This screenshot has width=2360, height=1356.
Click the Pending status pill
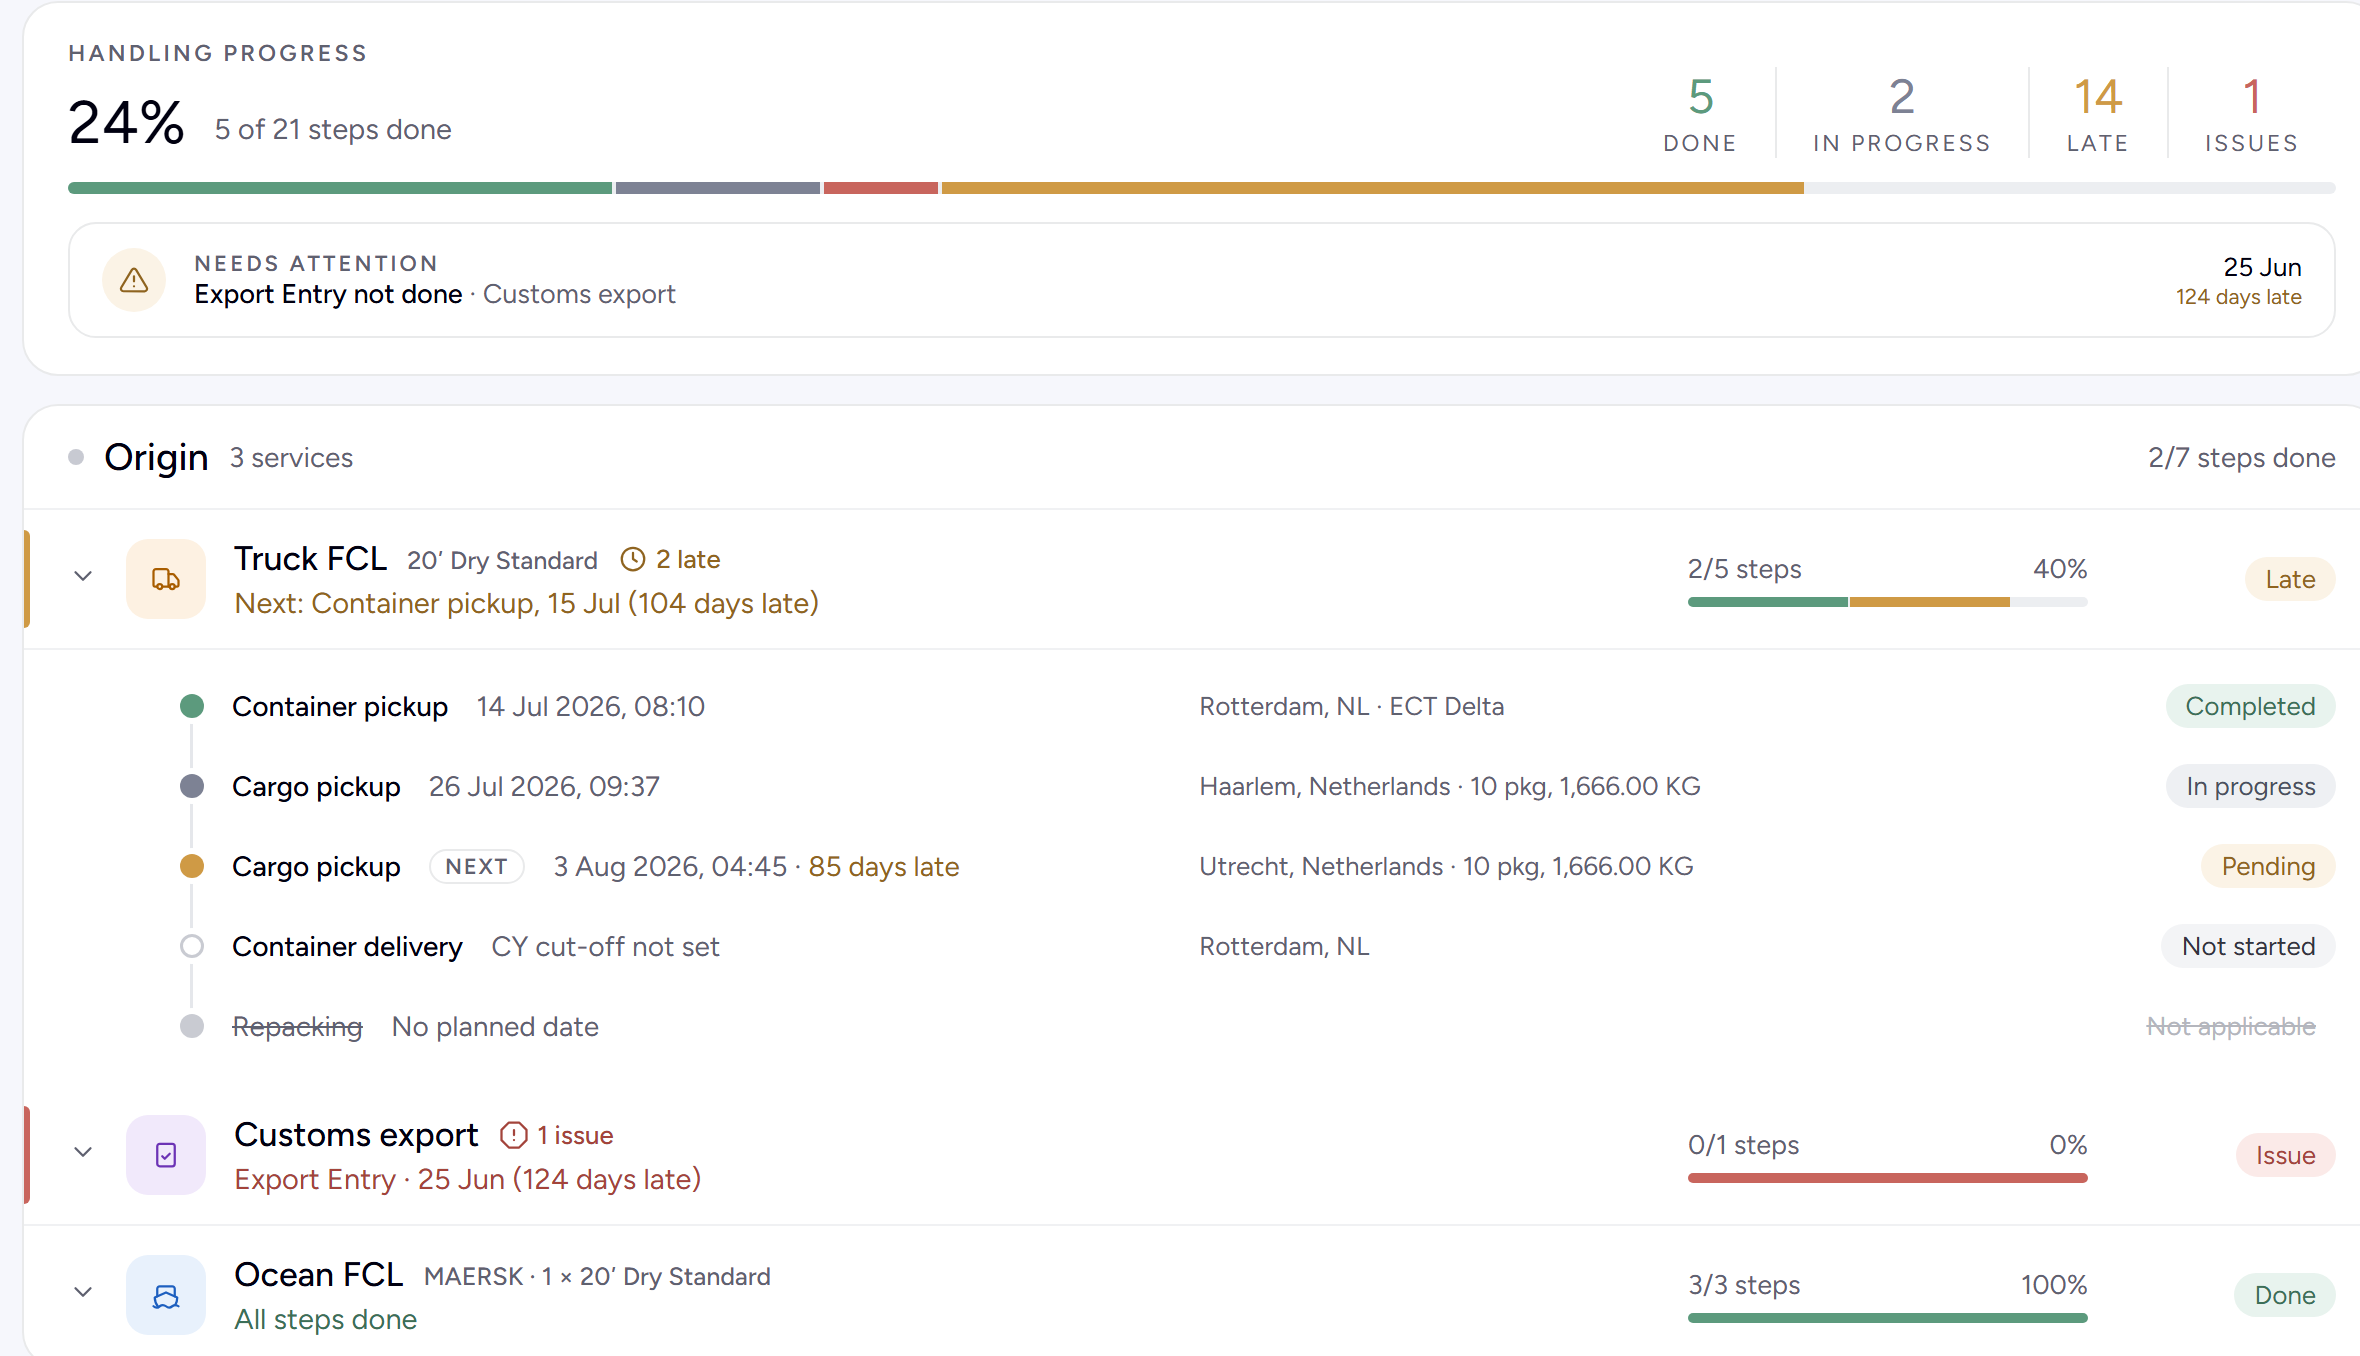tap(2268, 866)
